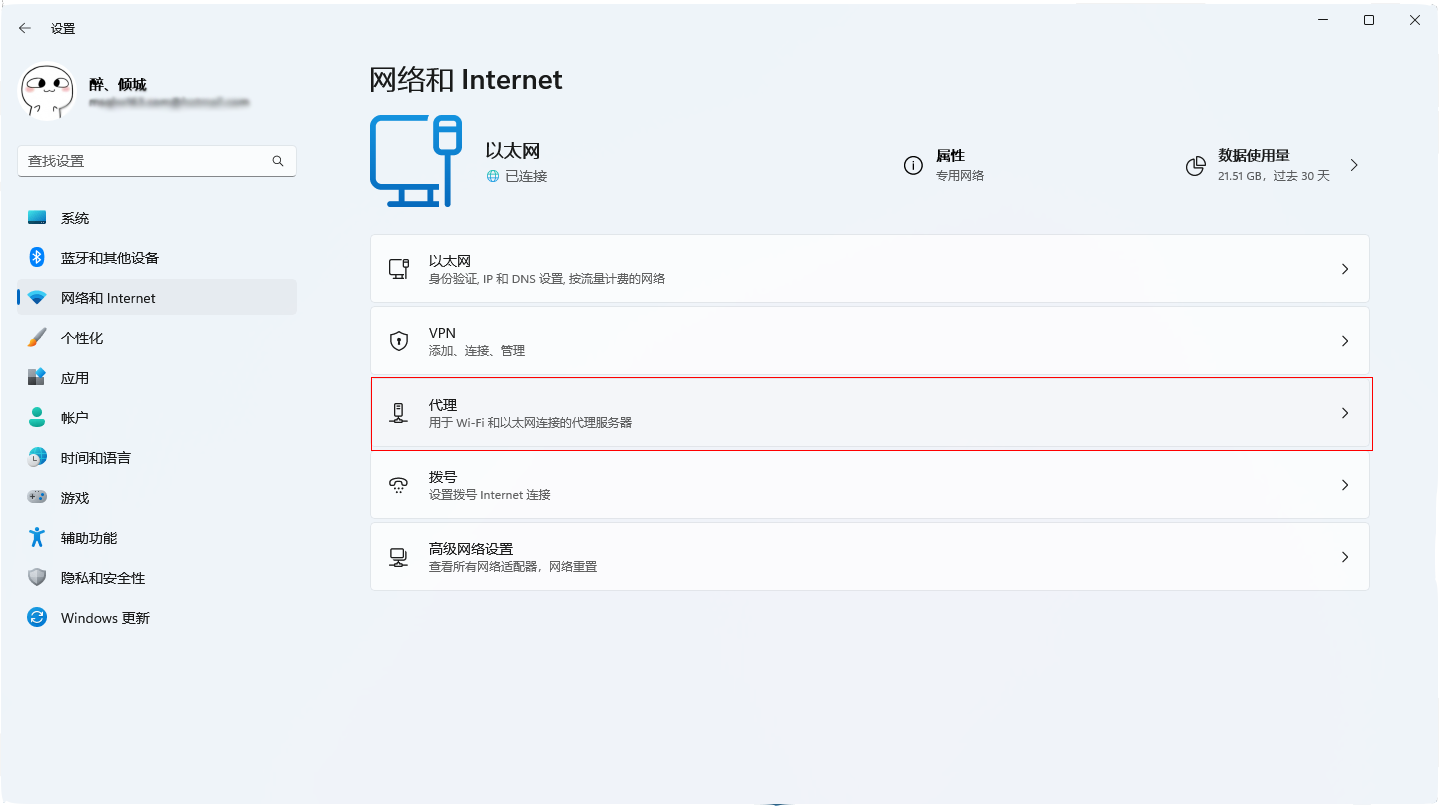The width and height of the screenshot is (1439, 806).
Task: Click the 设置 window title
Action: 63,29
